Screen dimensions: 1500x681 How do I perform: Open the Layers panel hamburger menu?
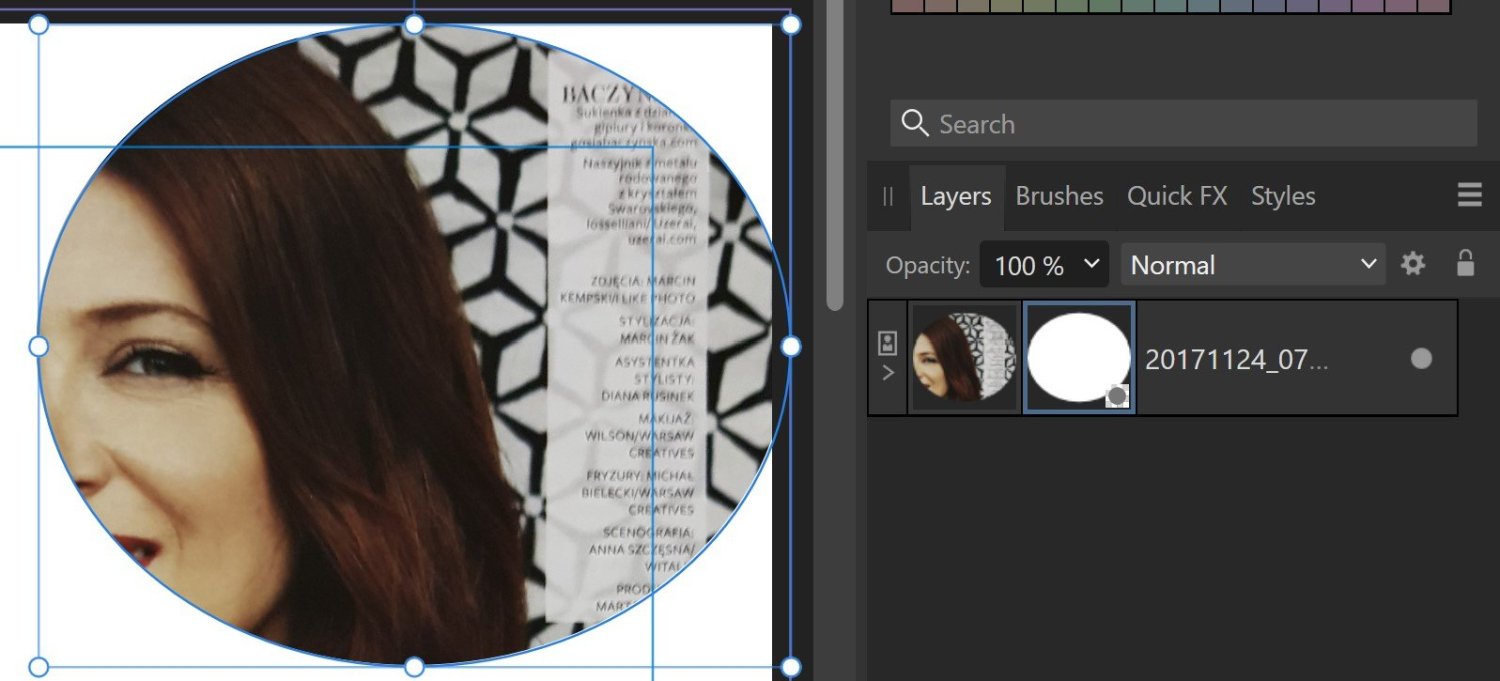(x=1469, y=195)
